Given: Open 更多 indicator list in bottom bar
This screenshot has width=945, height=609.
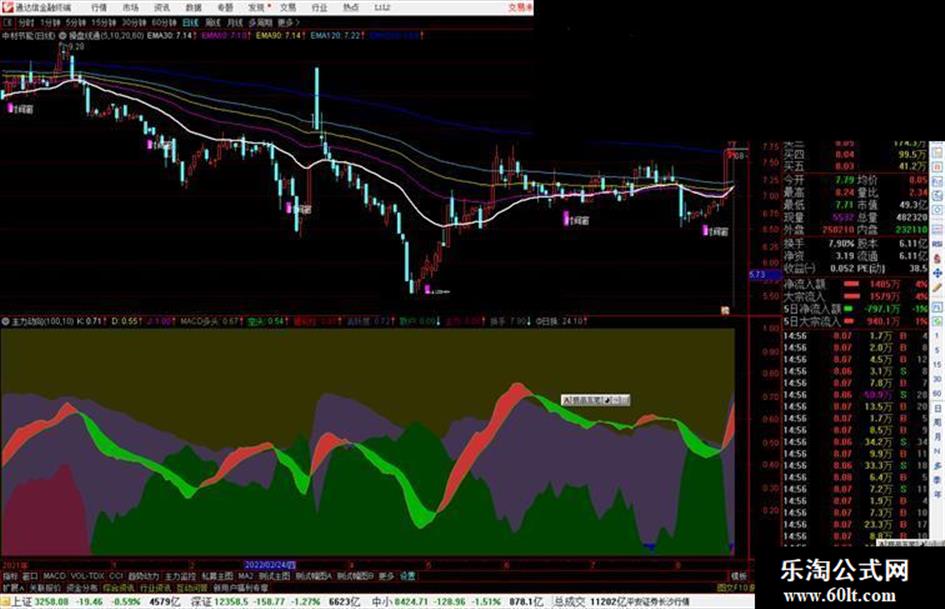Looking at the screenshot, I should (386, 576).
